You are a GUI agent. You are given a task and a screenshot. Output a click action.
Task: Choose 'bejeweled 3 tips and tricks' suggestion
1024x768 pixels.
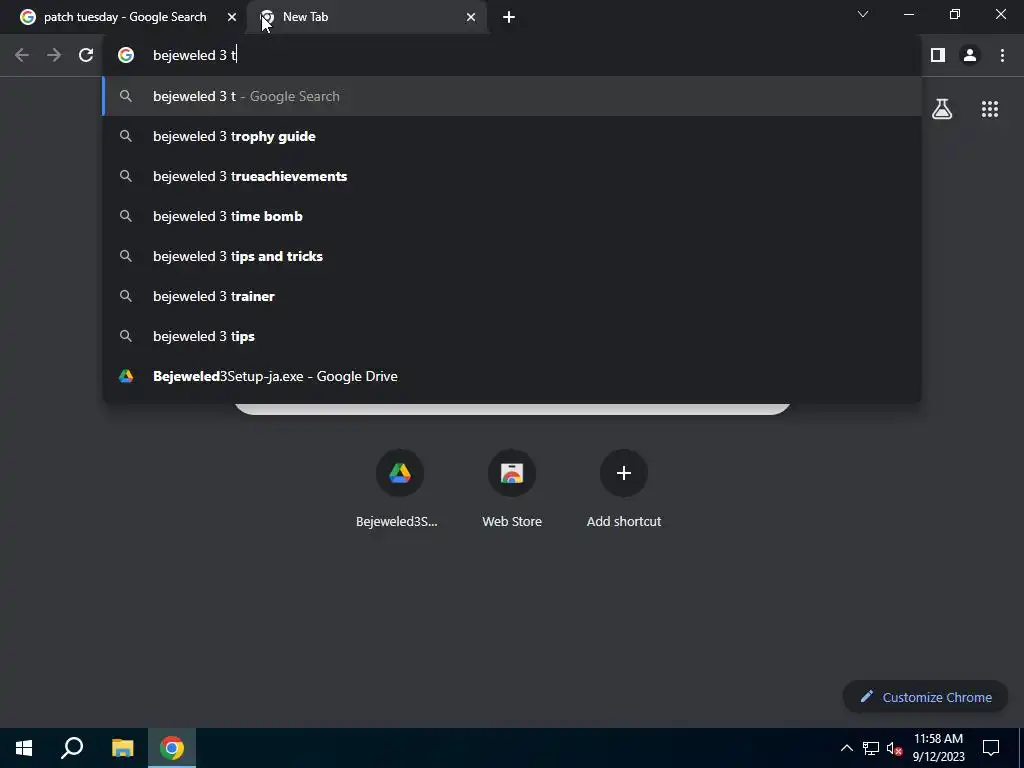[512, 256]
